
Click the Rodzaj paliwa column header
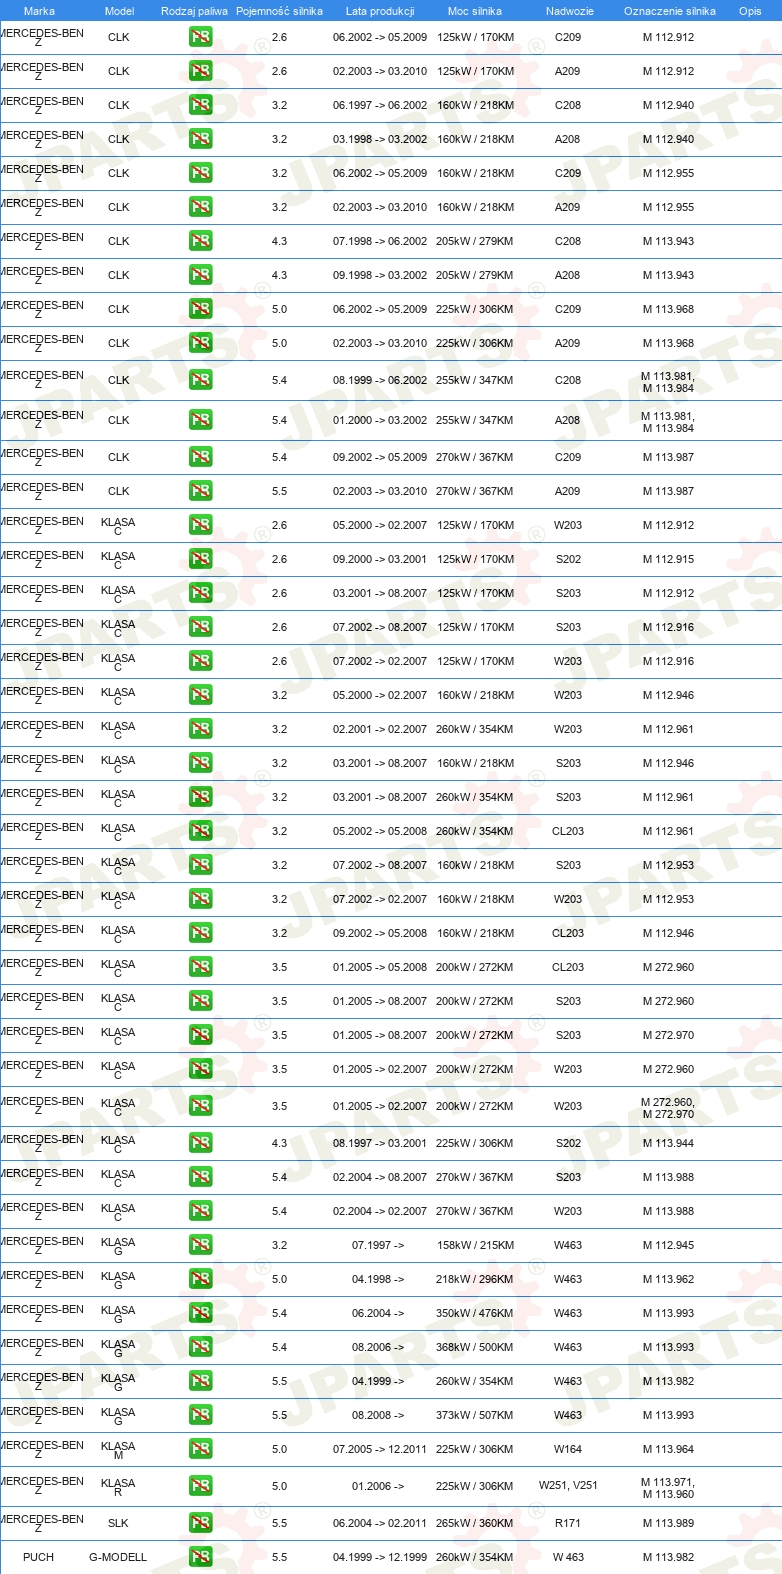(x=194, y=11)
